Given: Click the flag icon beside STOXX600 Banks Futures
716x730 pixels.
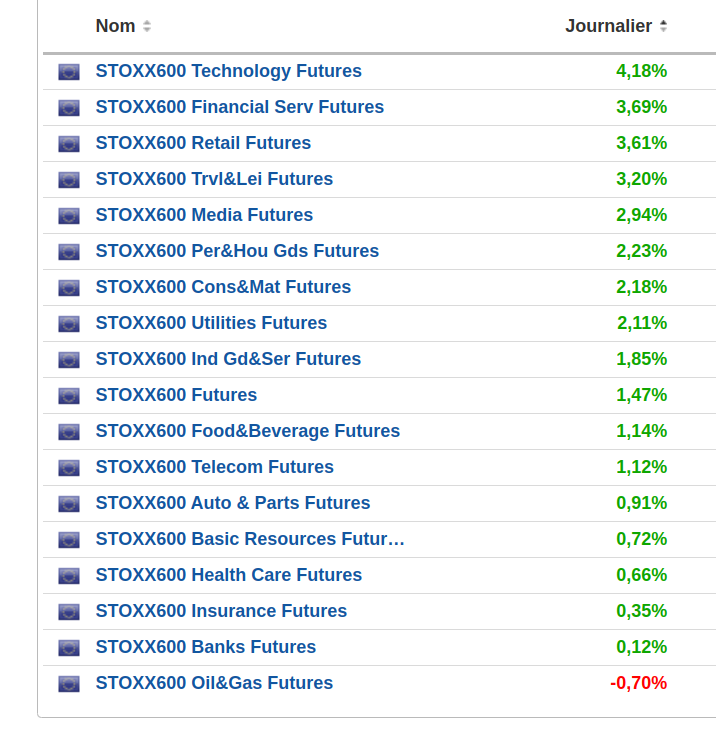Looking at the screenshot, I should [x=68, y=648].
